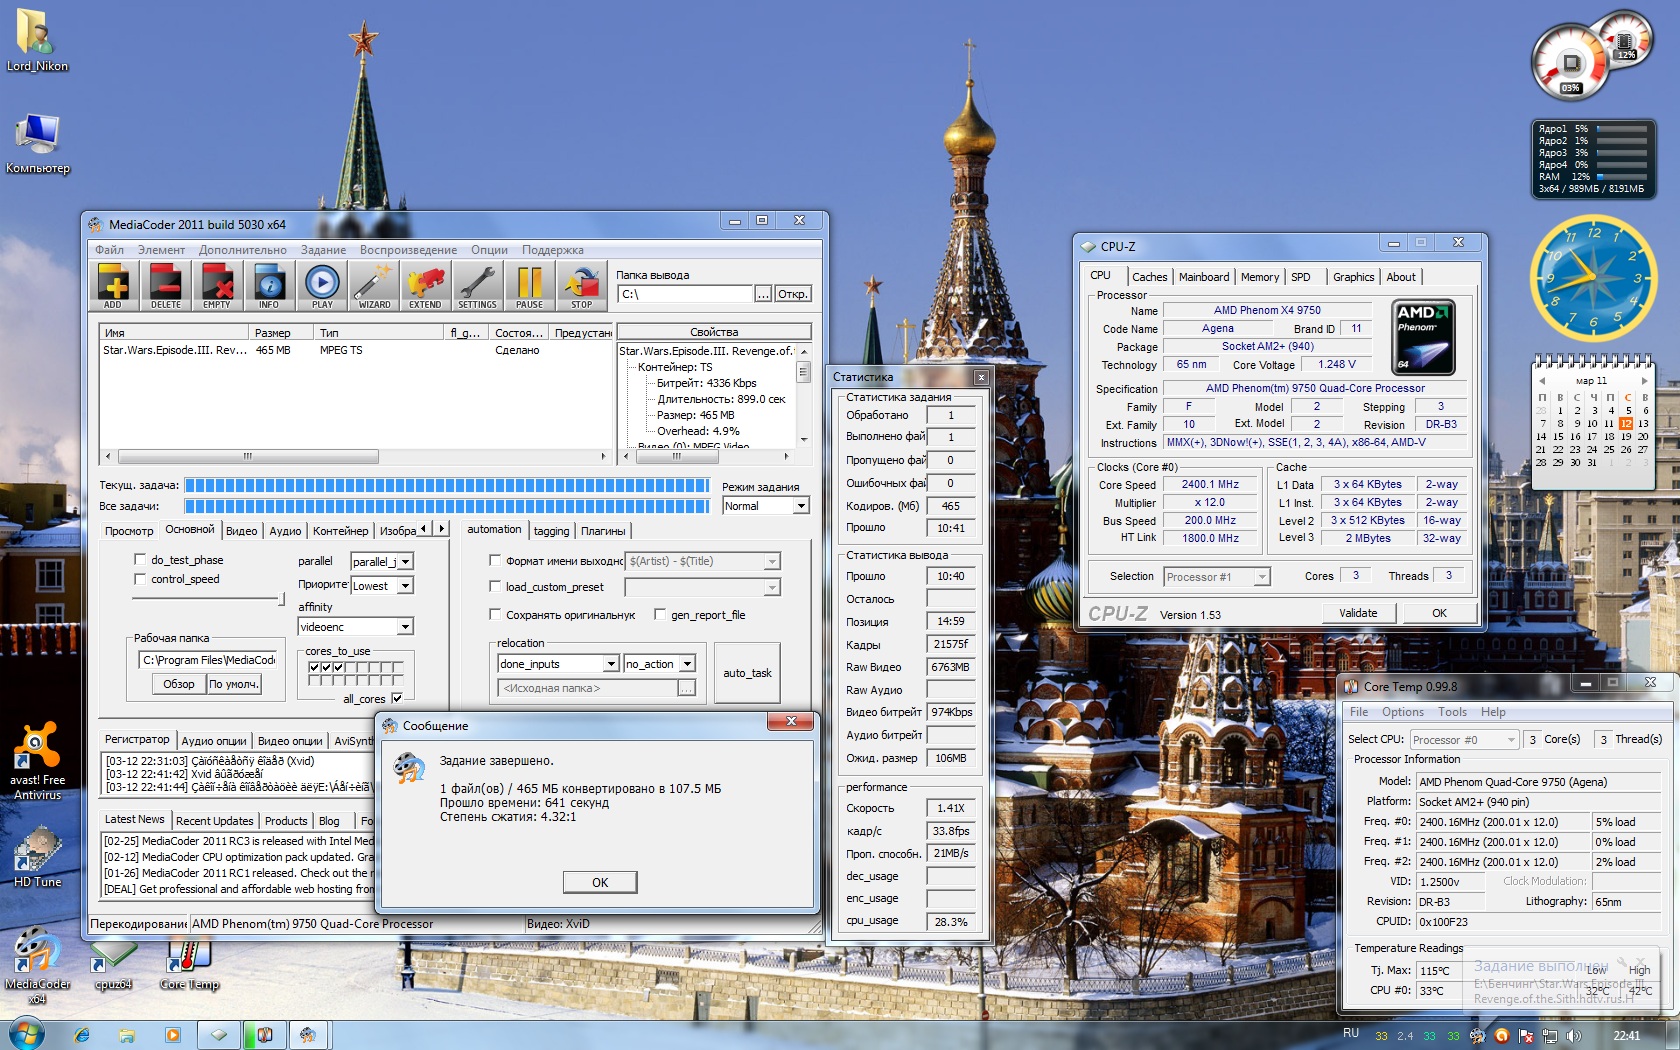Click the AMD Phenom logo in CPU-Z
Screen dimensions: 1680x1050
pos(1423,338)
